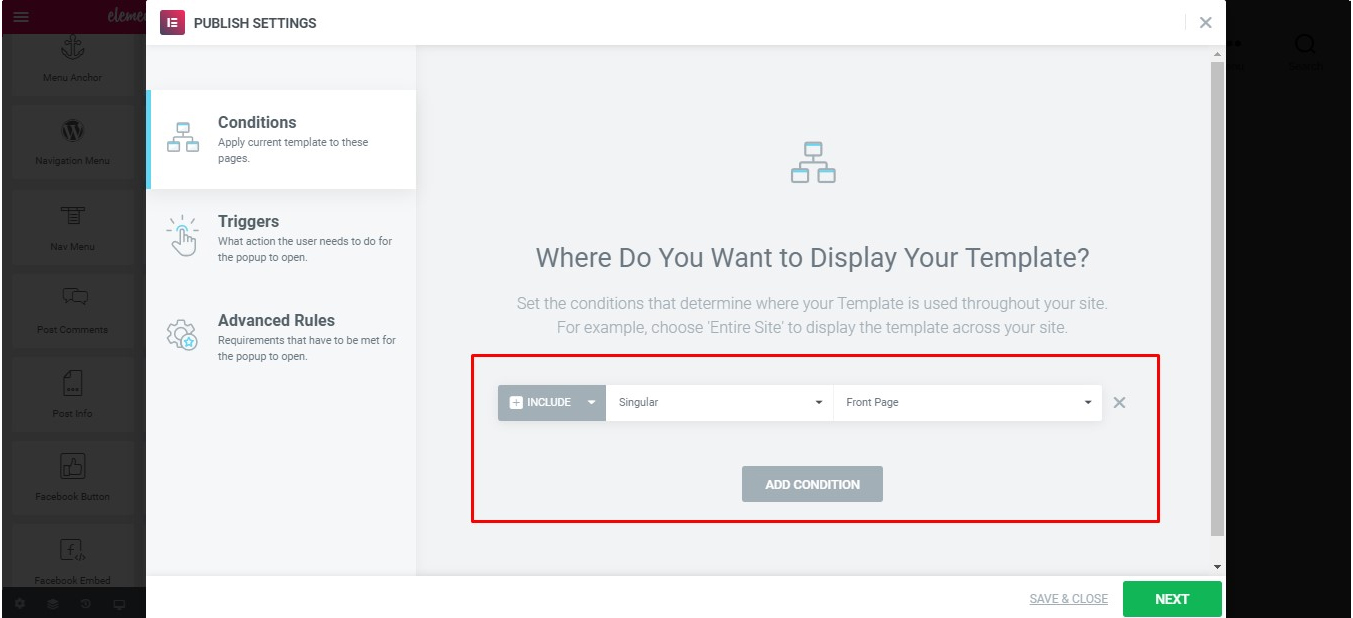The height and width of the screenshot is (618, 1353).
Task: Select the Facebook Button widget
Action: click(72, 477)
